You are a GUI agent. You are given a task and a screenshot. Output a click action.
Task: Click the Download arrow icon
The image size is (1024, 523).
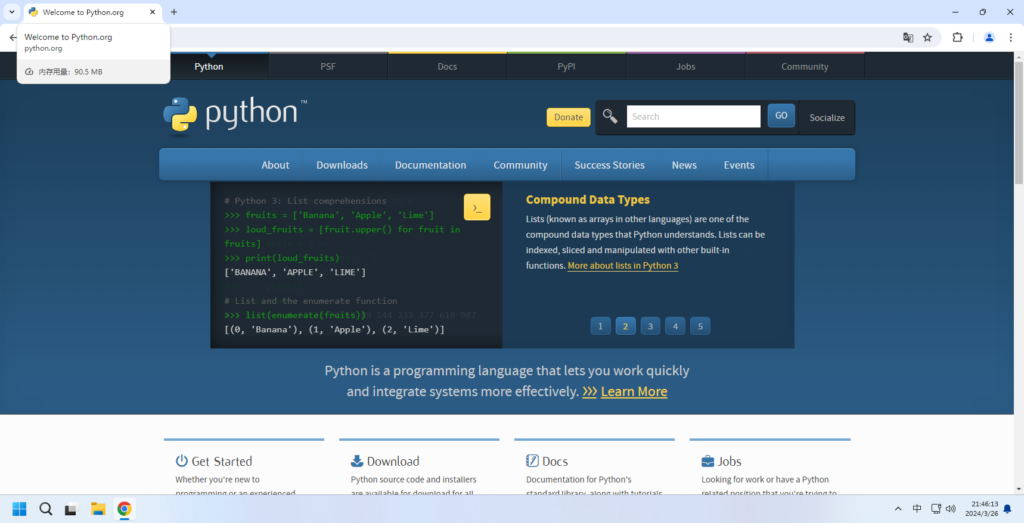357,461
